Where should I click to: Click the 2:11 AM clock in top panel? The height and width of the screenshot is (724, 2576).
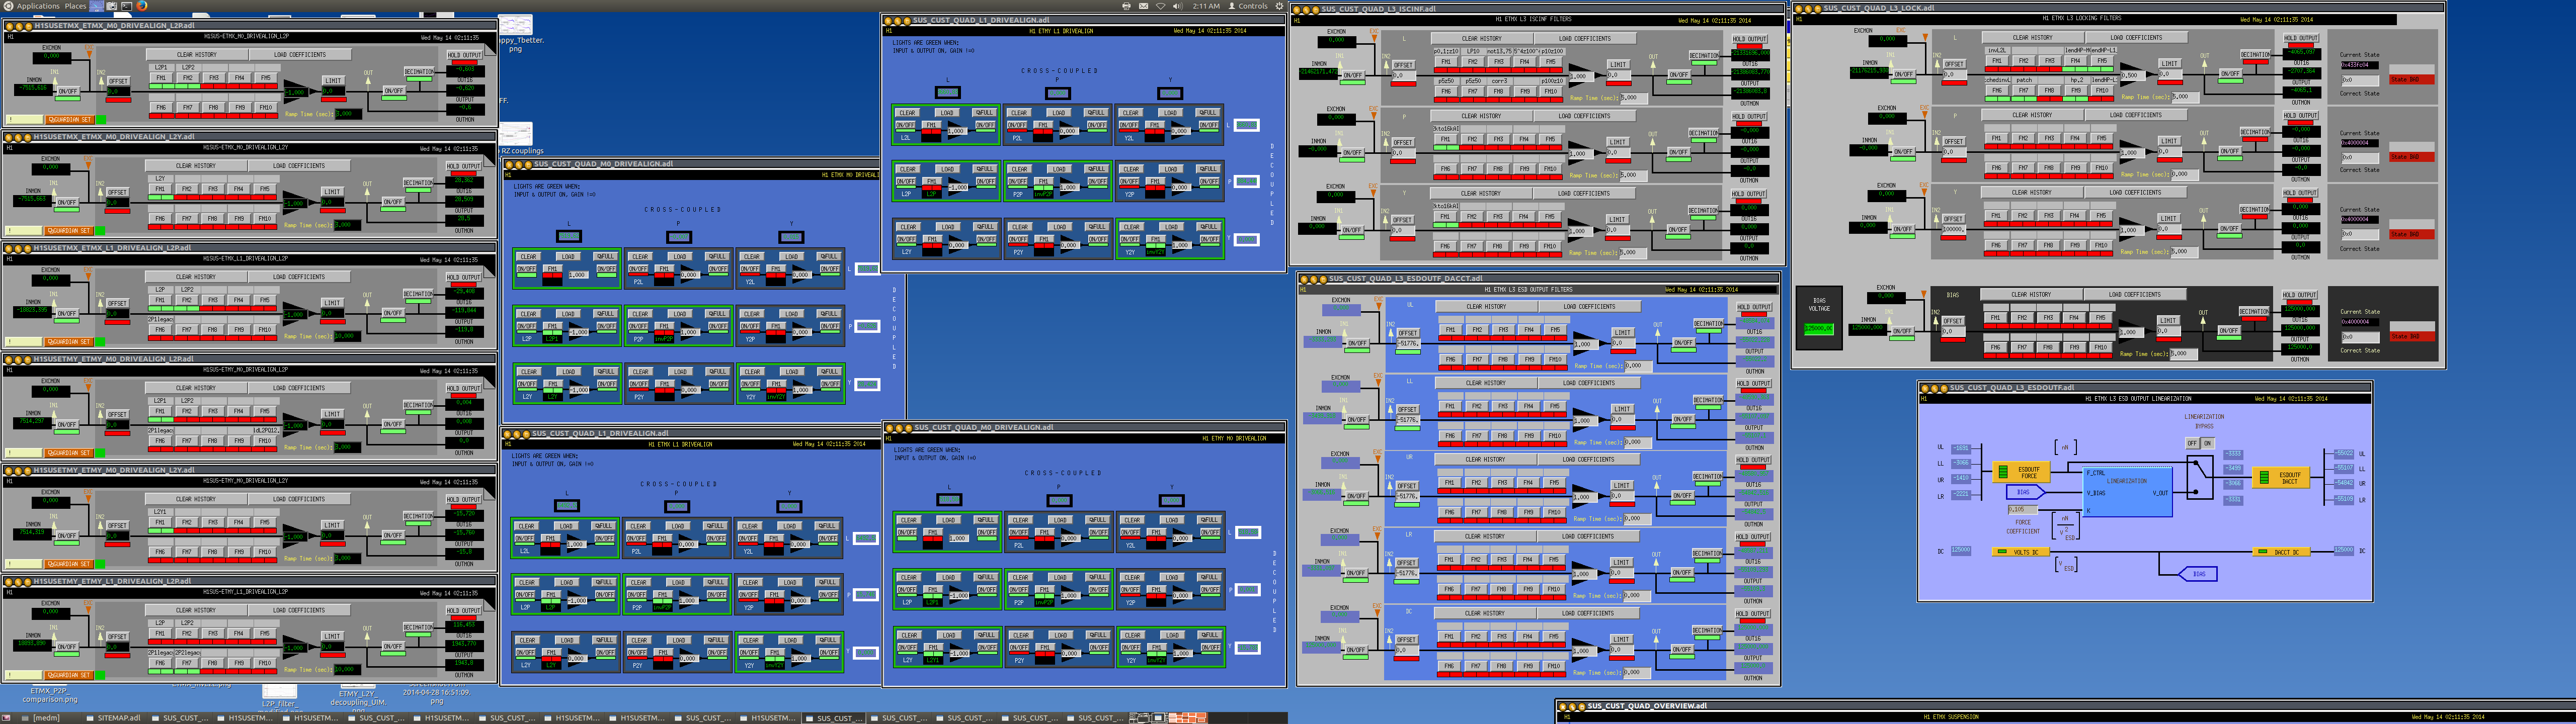pos(1206,6)
